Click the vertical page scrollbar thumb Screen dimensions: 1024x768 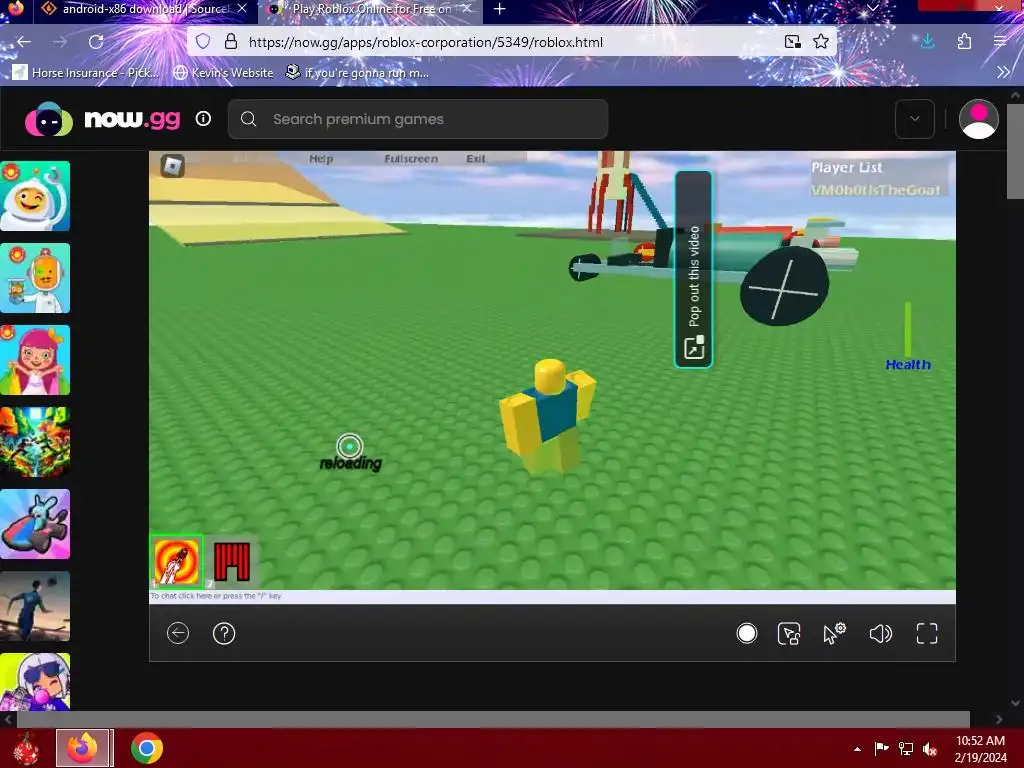pos(1015,151)
